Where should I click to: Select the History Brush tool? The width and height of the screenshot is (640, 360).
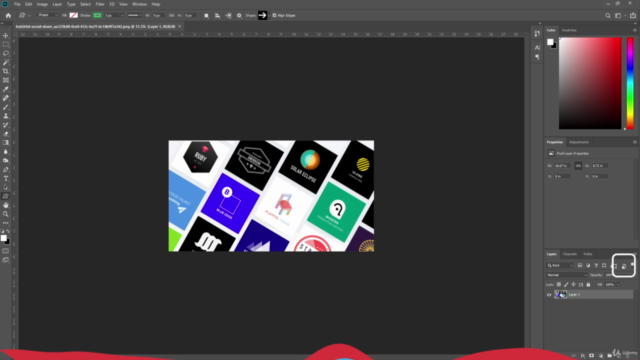click(x=6, y=125)
